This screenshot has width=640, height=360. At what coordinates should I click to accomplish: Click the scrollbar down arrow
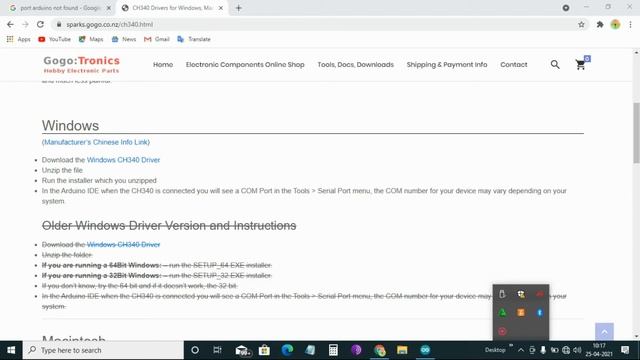(x=636, y=337)
